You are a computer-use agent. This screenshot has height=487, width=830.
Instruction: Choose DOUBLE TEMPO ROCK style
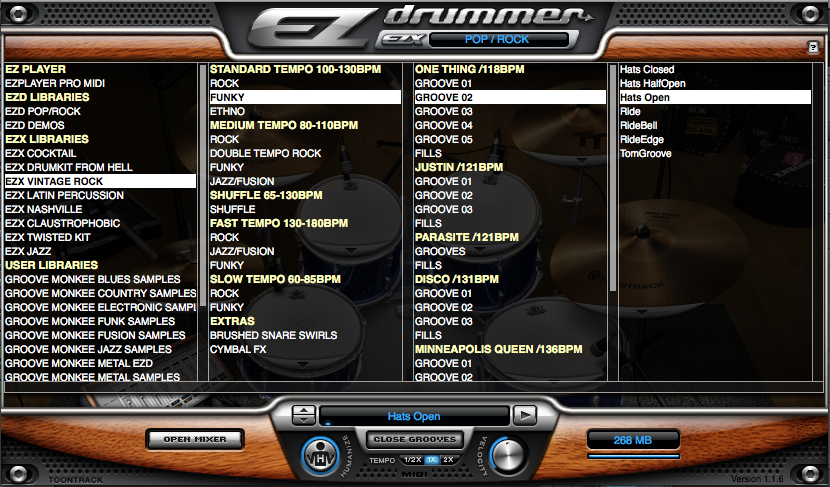coord(305,153)
